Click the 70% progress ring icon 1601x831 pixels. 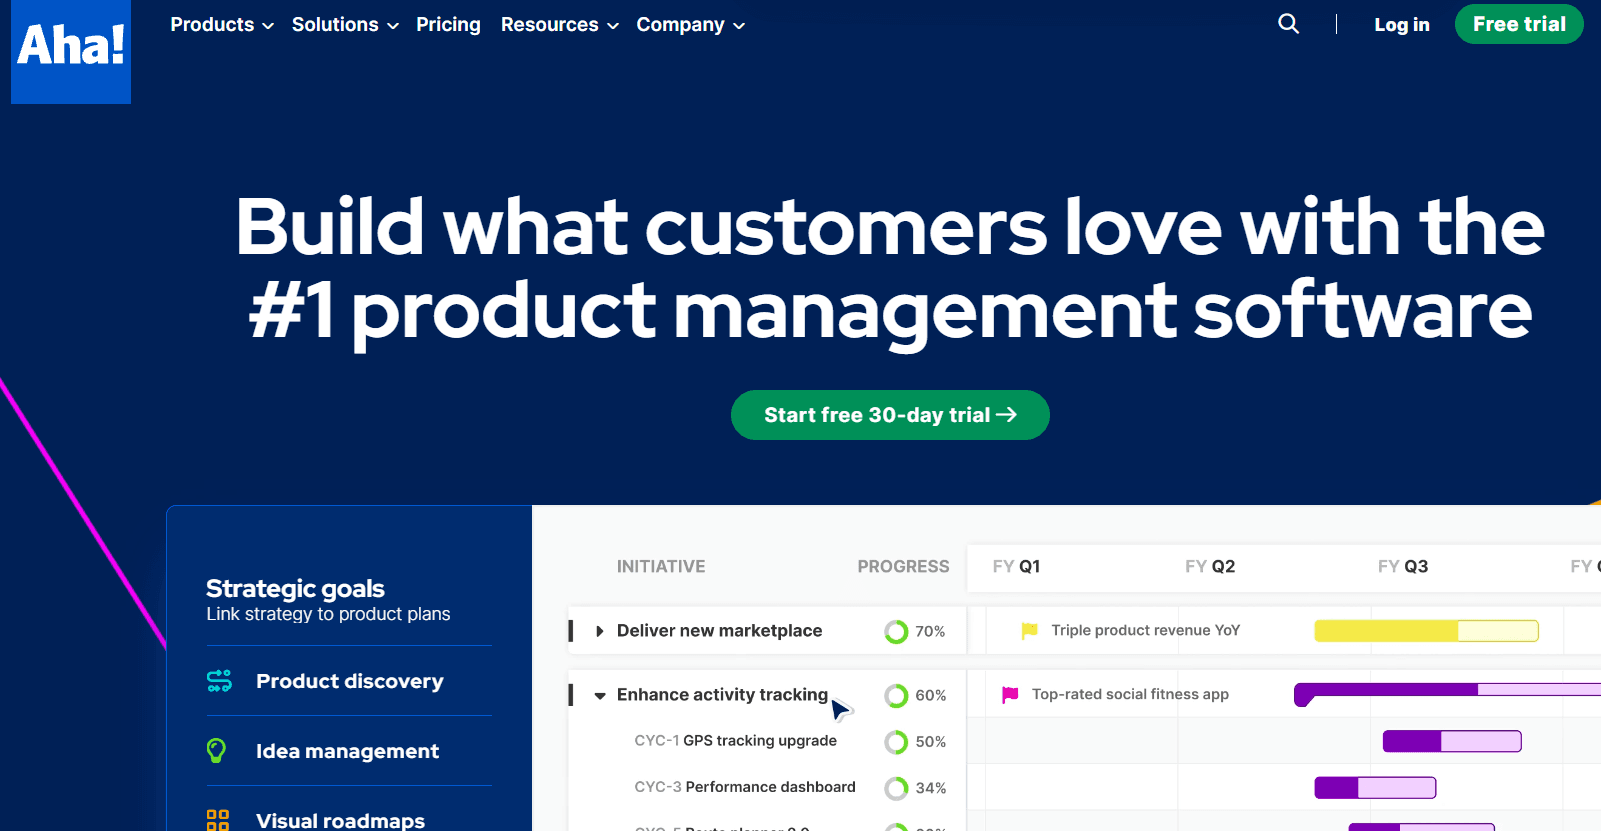[896, 632]
